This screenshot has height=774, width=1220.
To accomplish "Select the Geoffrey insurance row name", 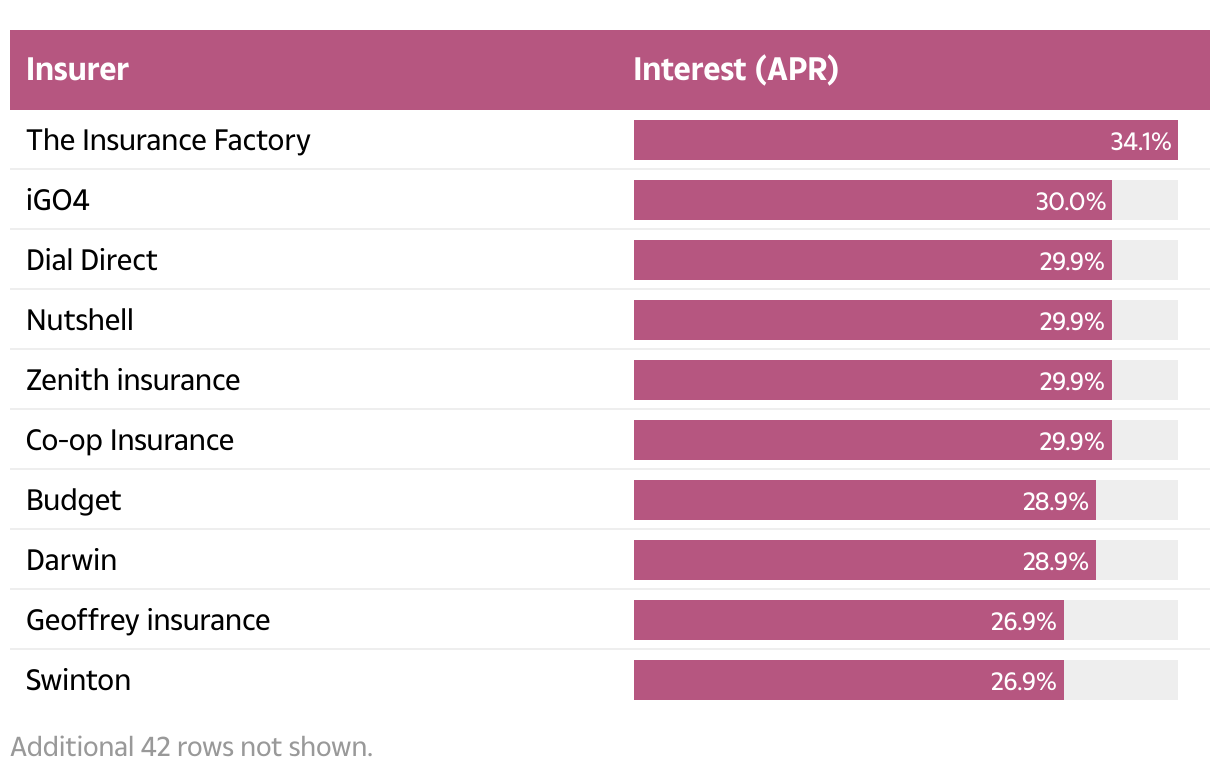I will coord(148,620).
